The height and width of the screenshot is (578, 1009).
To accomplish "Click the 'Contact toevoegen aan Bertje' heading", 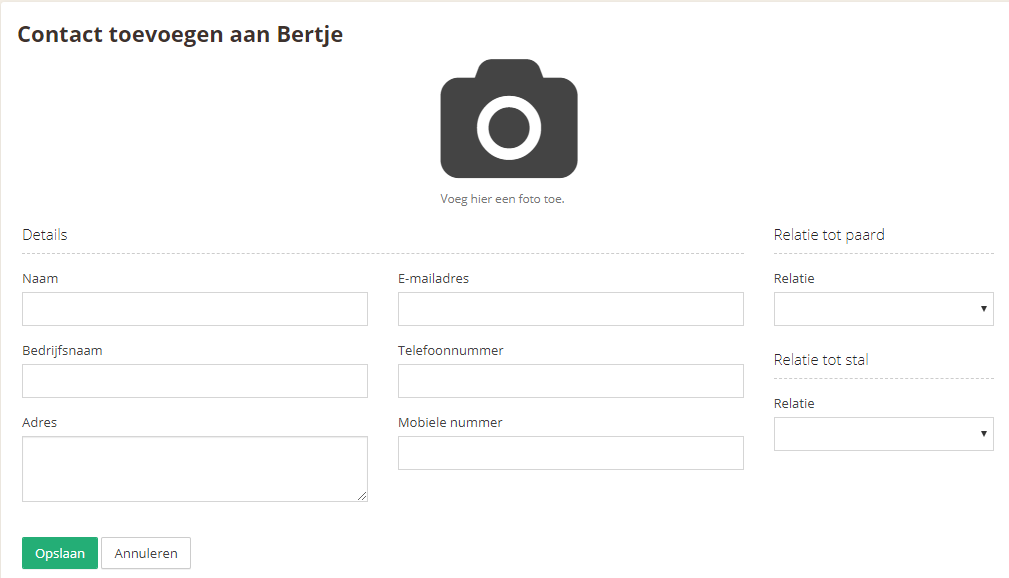I will point(180,34).
